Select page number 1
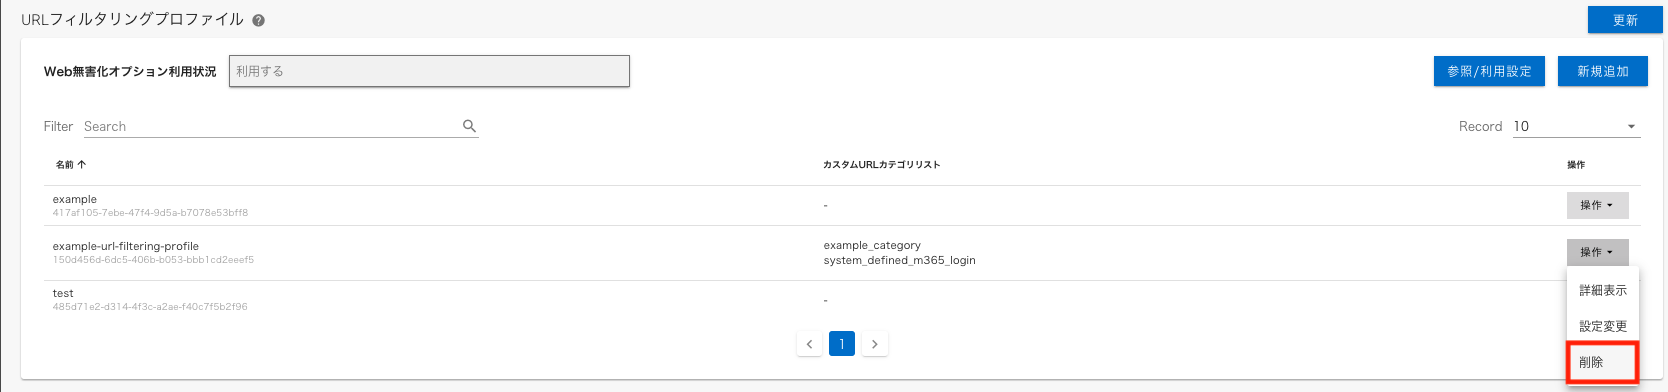1668x392 pixels. click(842, 344)
